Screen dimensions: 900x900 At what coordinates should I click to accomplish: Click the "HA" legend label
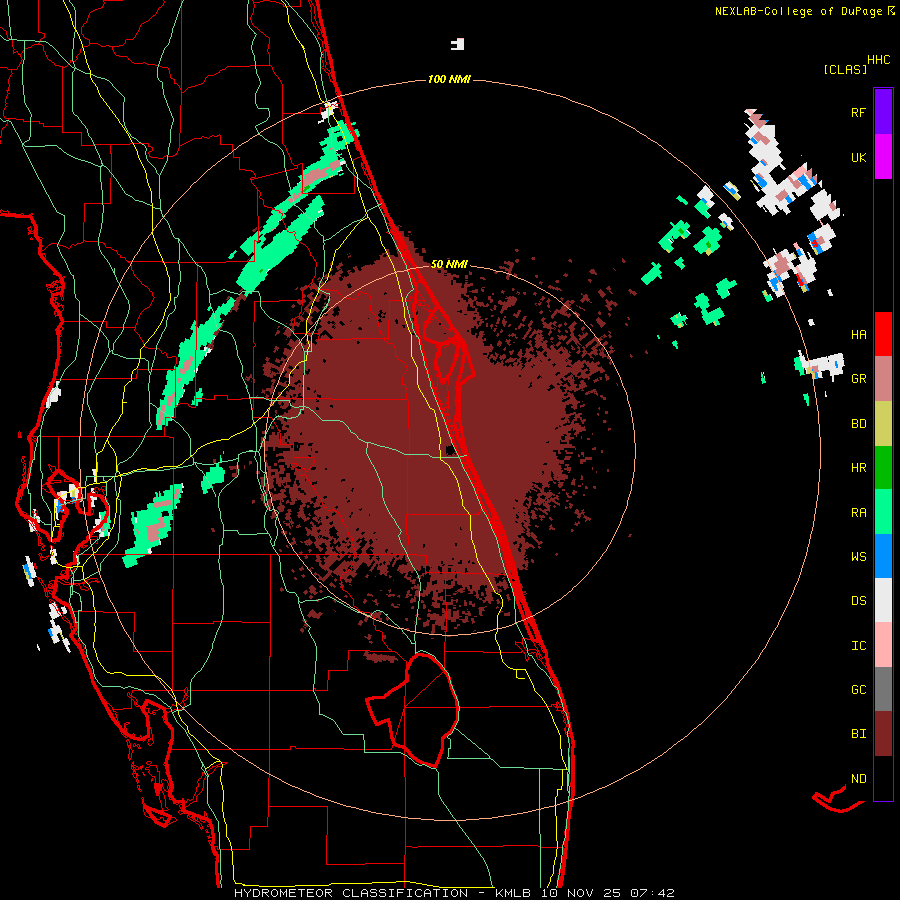(x=858, y=334)
